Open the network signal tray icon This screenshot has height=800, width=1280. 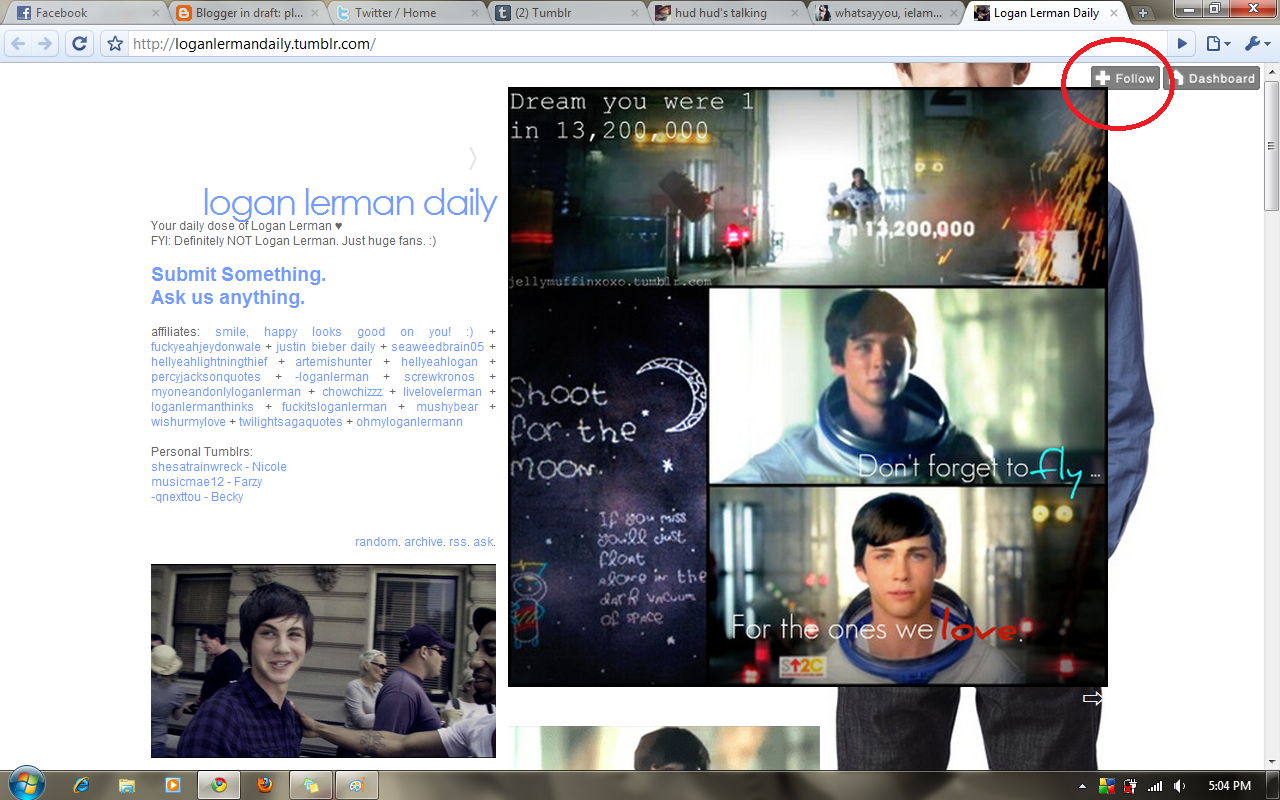[x=1156, y=786]
